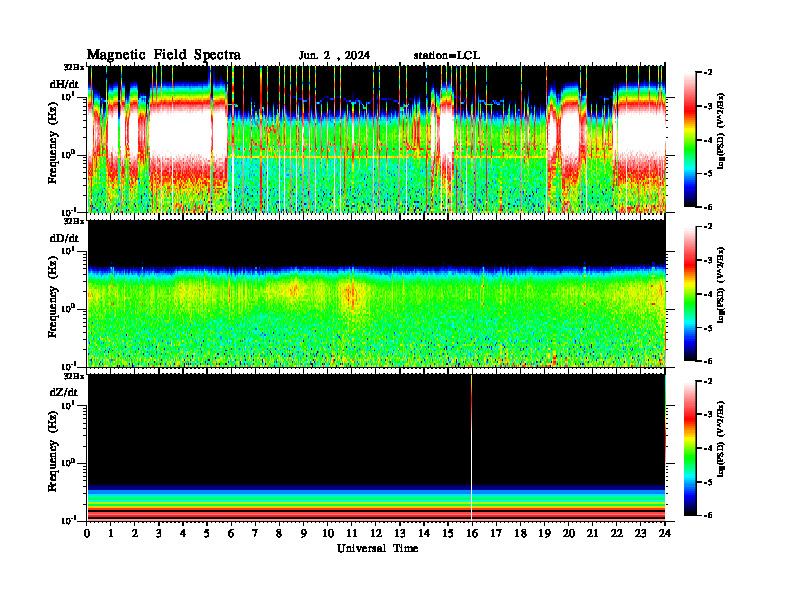Click the dH/dt spectrogram plot area
The width and height of the screenshot is (792, 612).
click(376, 139)
